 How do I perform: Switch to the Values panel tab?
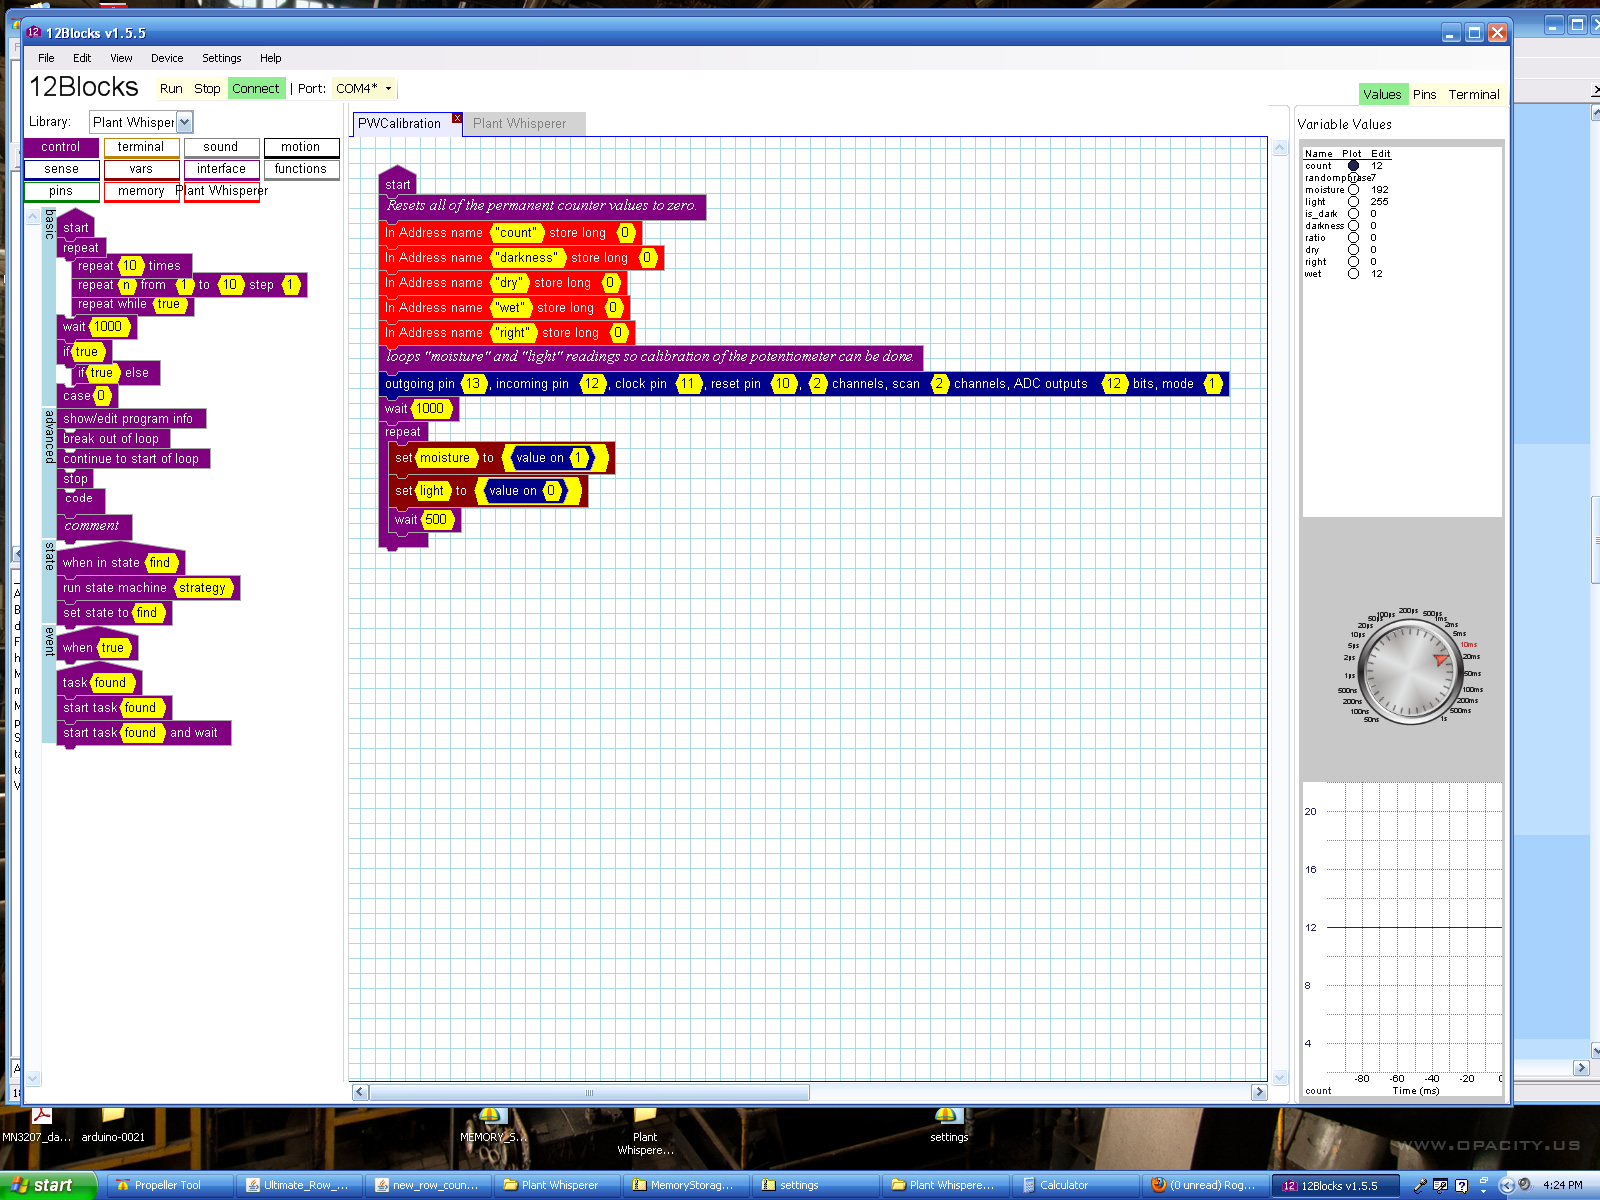[1382, 94]
